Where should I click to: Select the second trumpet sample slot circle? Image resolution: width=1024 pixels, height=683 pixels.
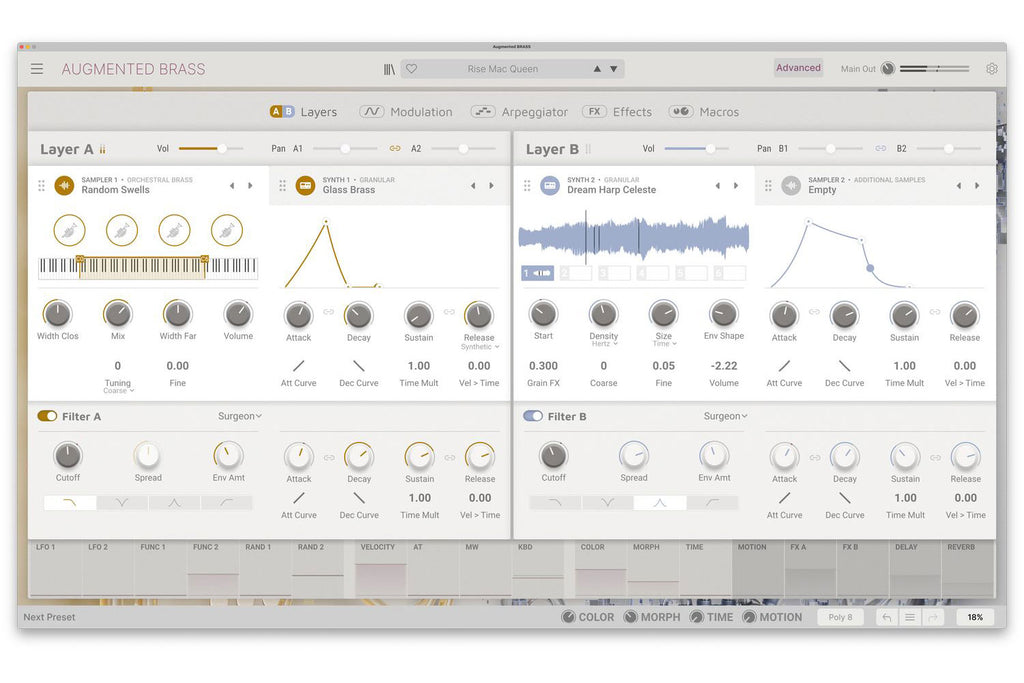click(x=122, y=230)
